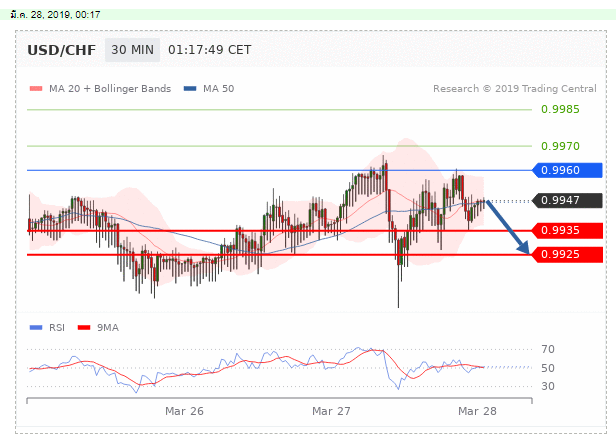
Task: Click the Research 2019 Trading Central credit
Action: click(x=515, y=89)
